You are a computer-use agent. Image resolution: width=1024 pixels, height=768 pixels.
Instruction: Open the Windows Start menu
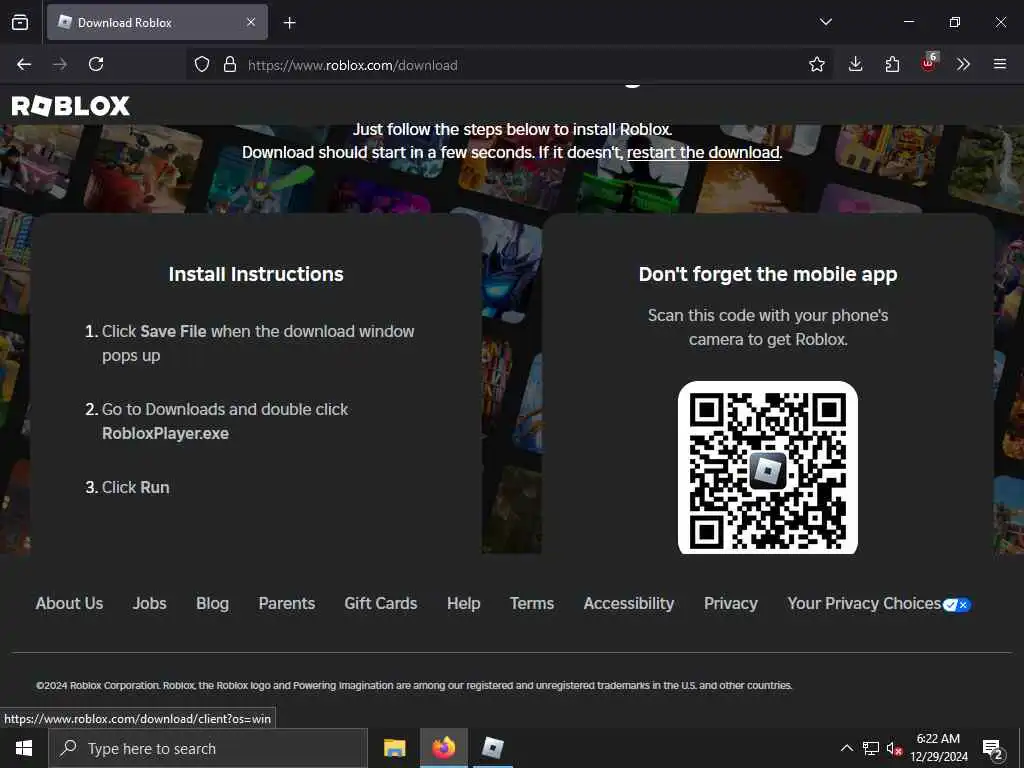pyautogui.click(x=24, y=748)
